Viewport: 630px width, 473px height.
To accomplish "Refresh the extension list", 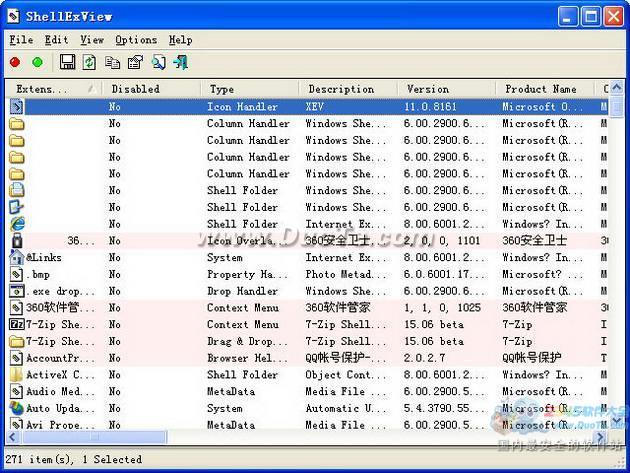I will [x=89, y=62].
